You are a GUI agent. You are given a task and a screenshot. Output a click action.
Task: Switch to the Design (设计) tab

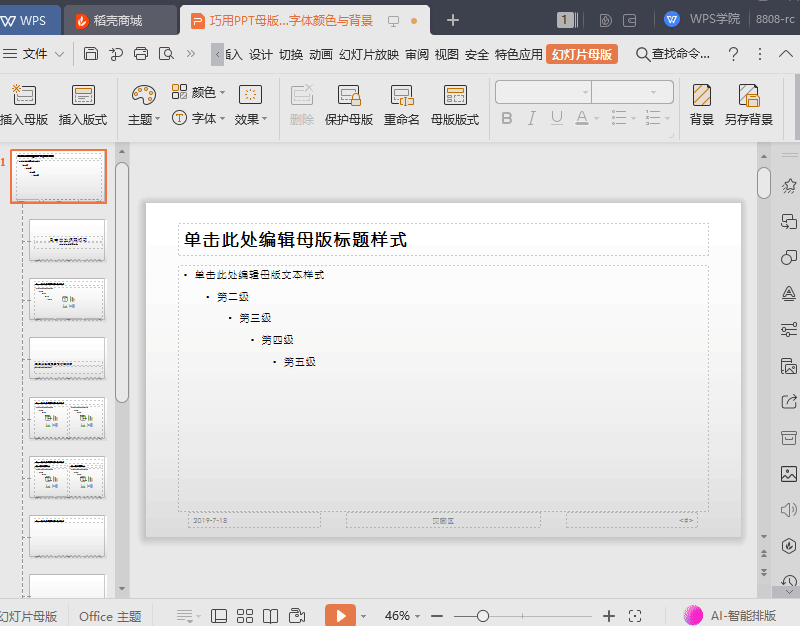coord(261,55)
